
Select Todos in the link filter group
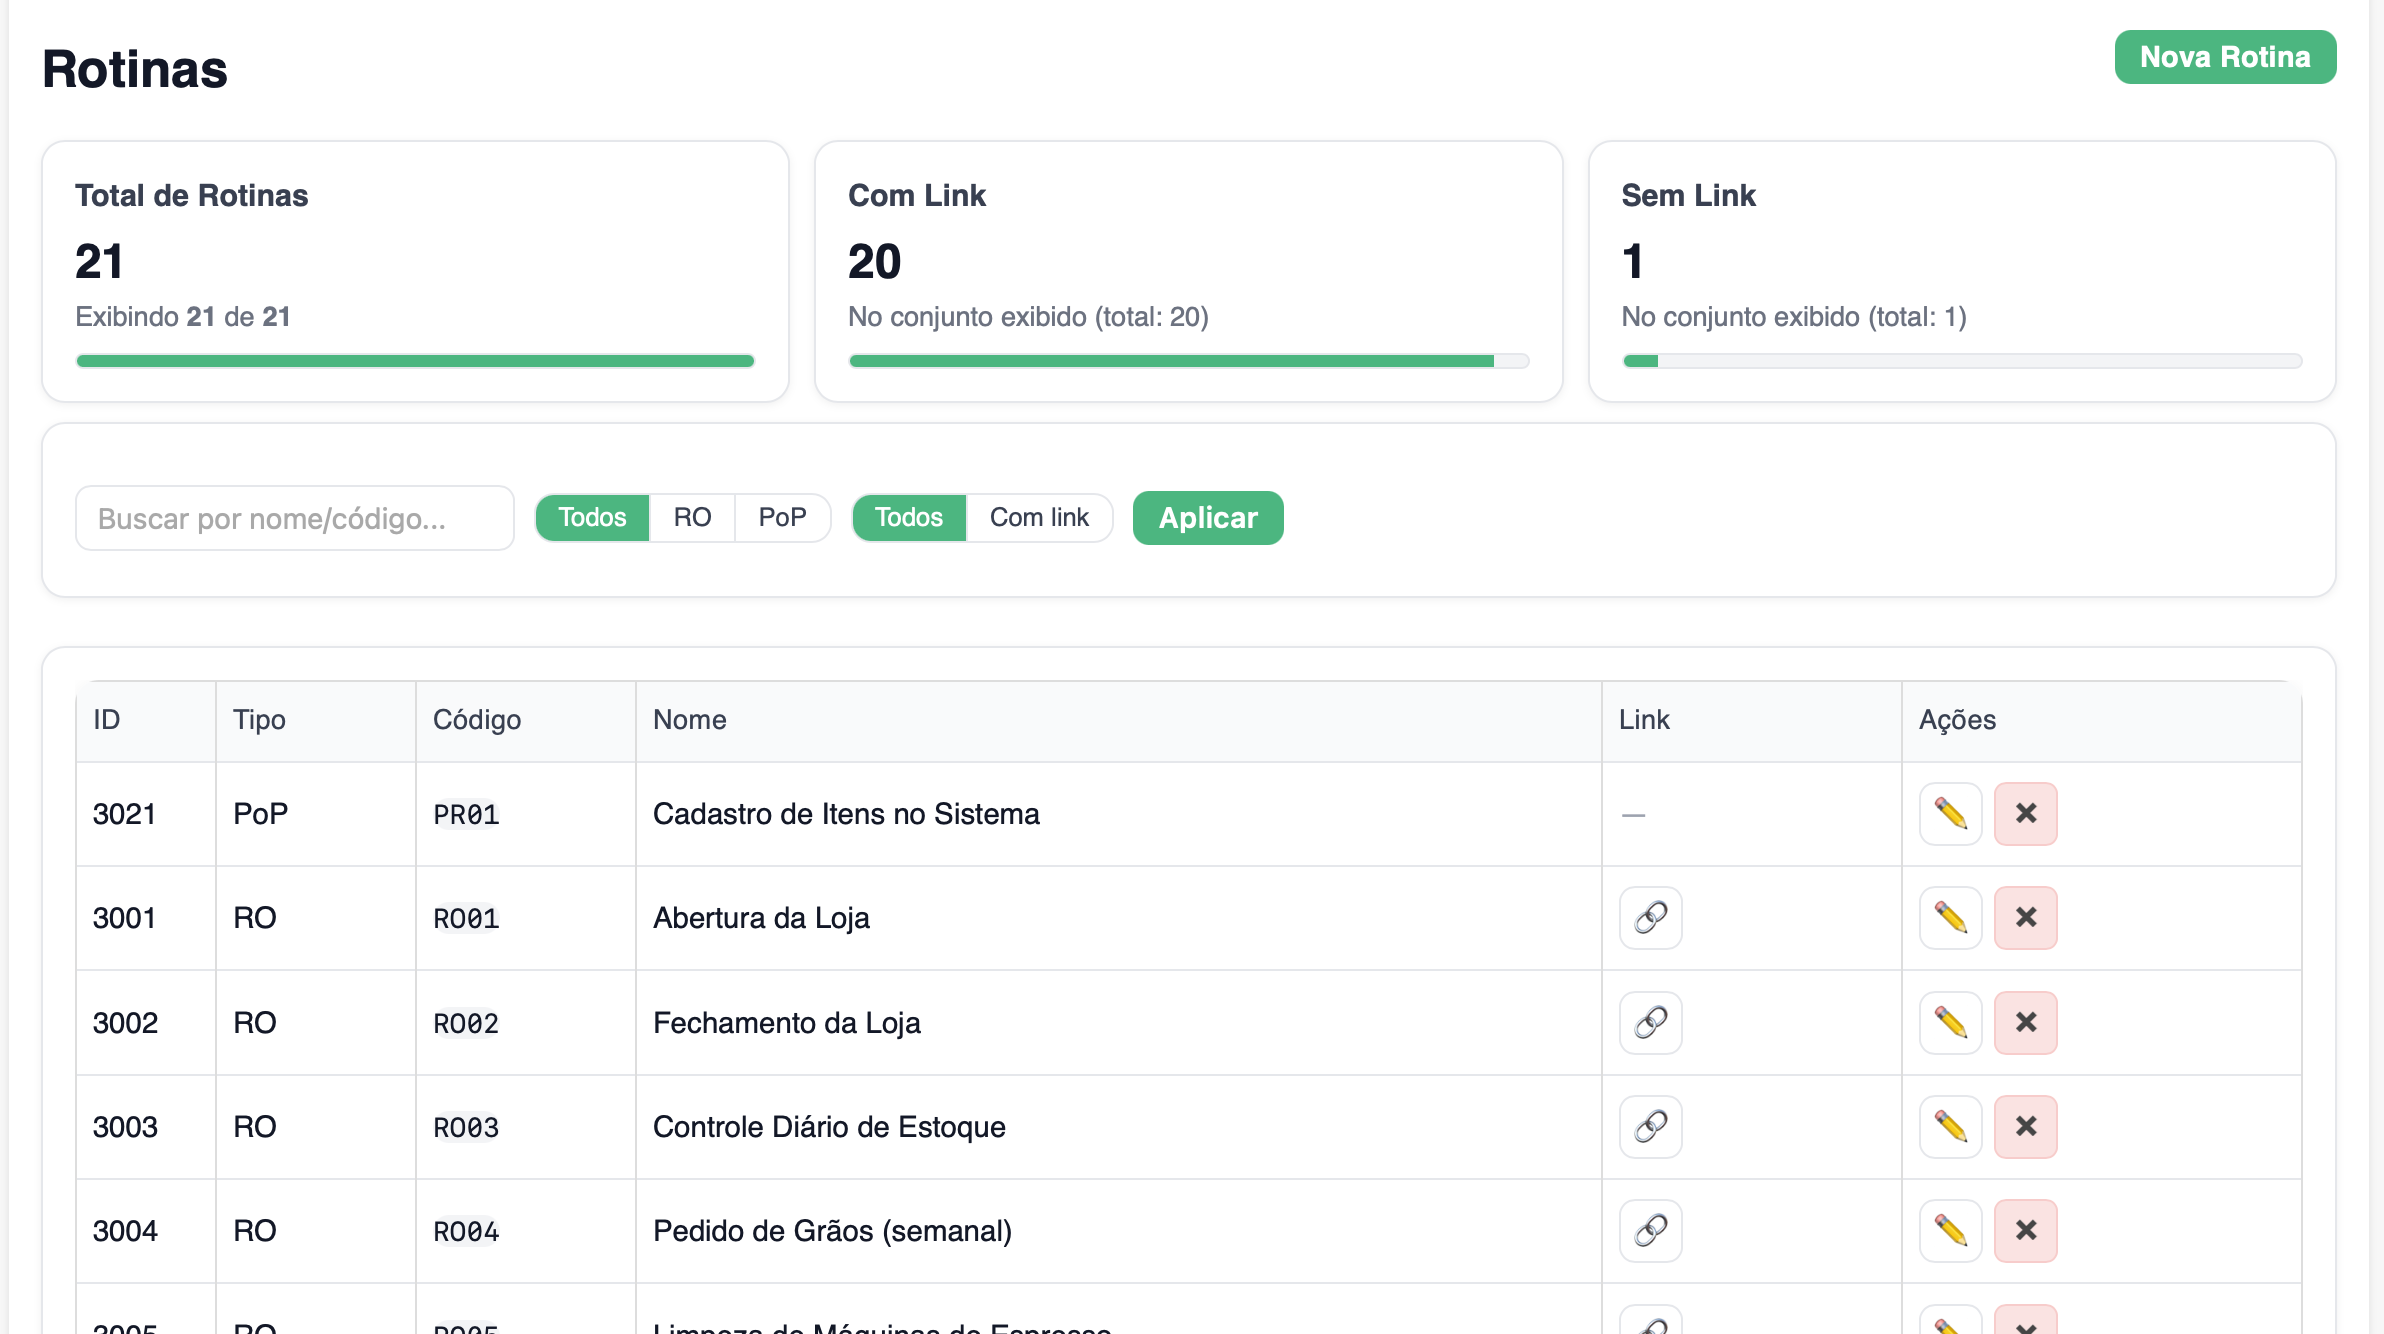pyautogui.click(x=908, y=517)
